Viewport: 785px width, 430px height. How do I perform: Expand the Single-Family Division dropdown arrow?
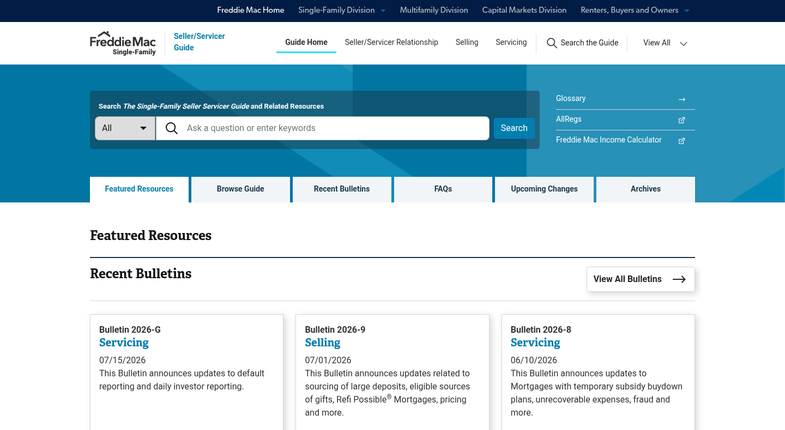[x=383, y=11]
